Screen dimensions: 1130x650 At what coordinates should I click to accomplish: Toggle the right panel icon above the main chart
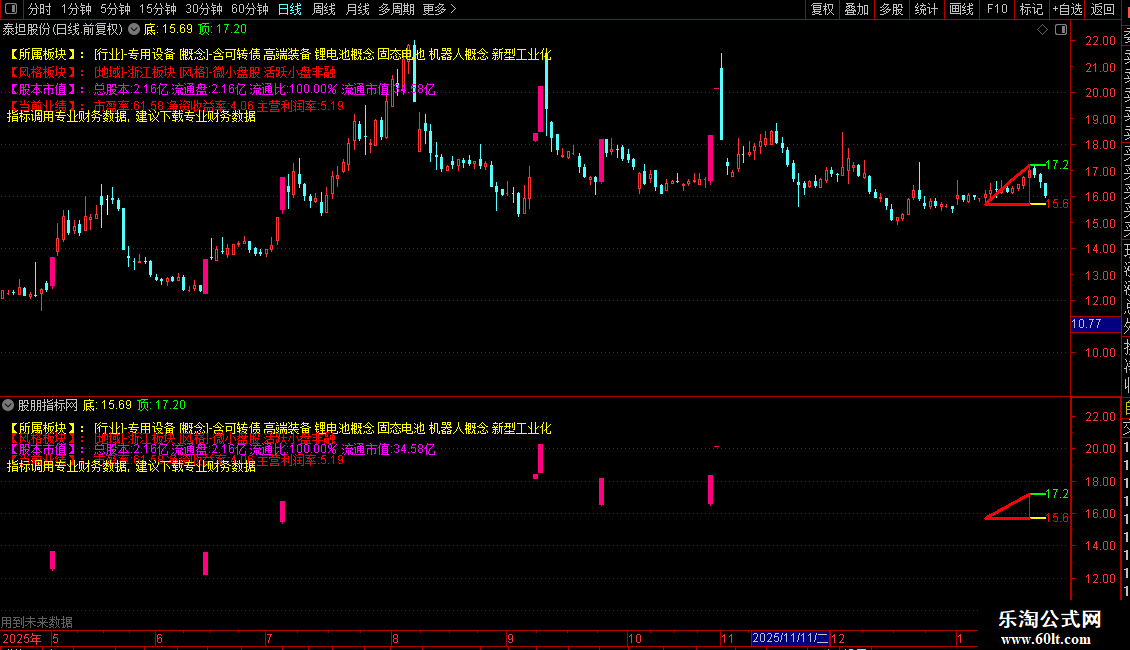[1061, 30]
